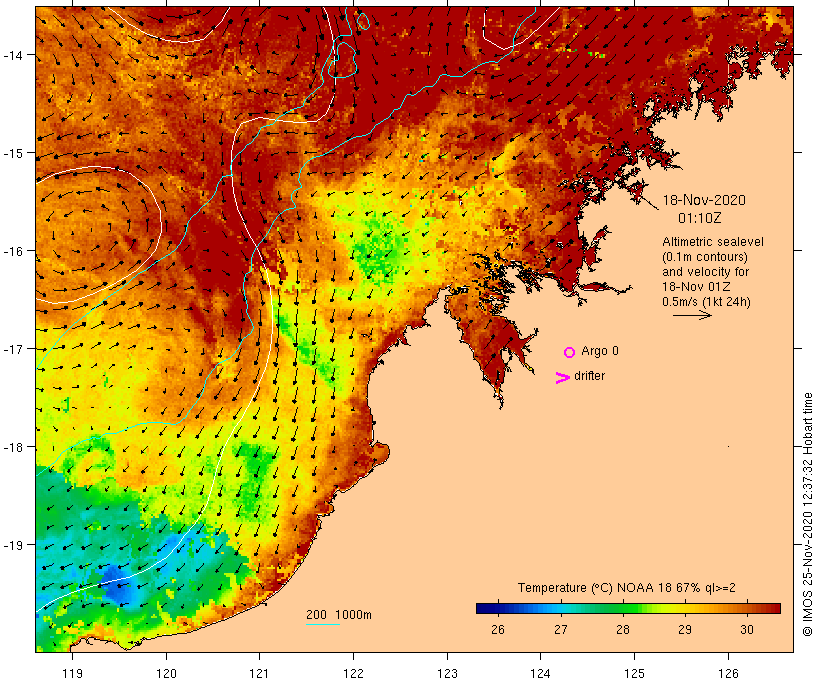
Task: Click the latitude label -17
Action: click(12, 348)
